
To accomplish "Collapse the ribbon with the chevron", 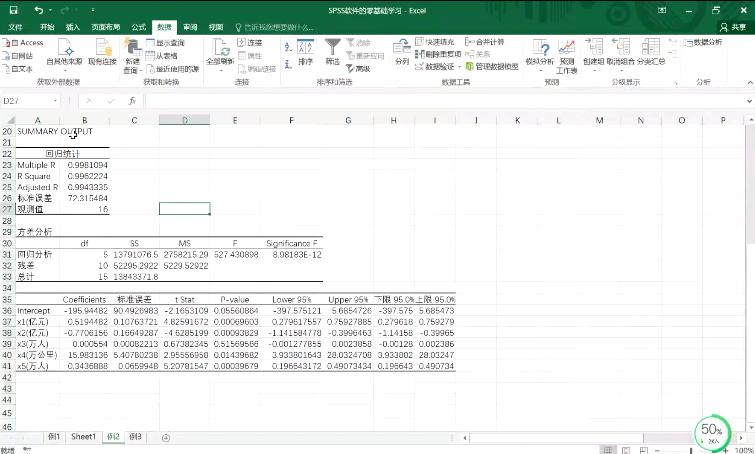I will (x=749, y=83).
